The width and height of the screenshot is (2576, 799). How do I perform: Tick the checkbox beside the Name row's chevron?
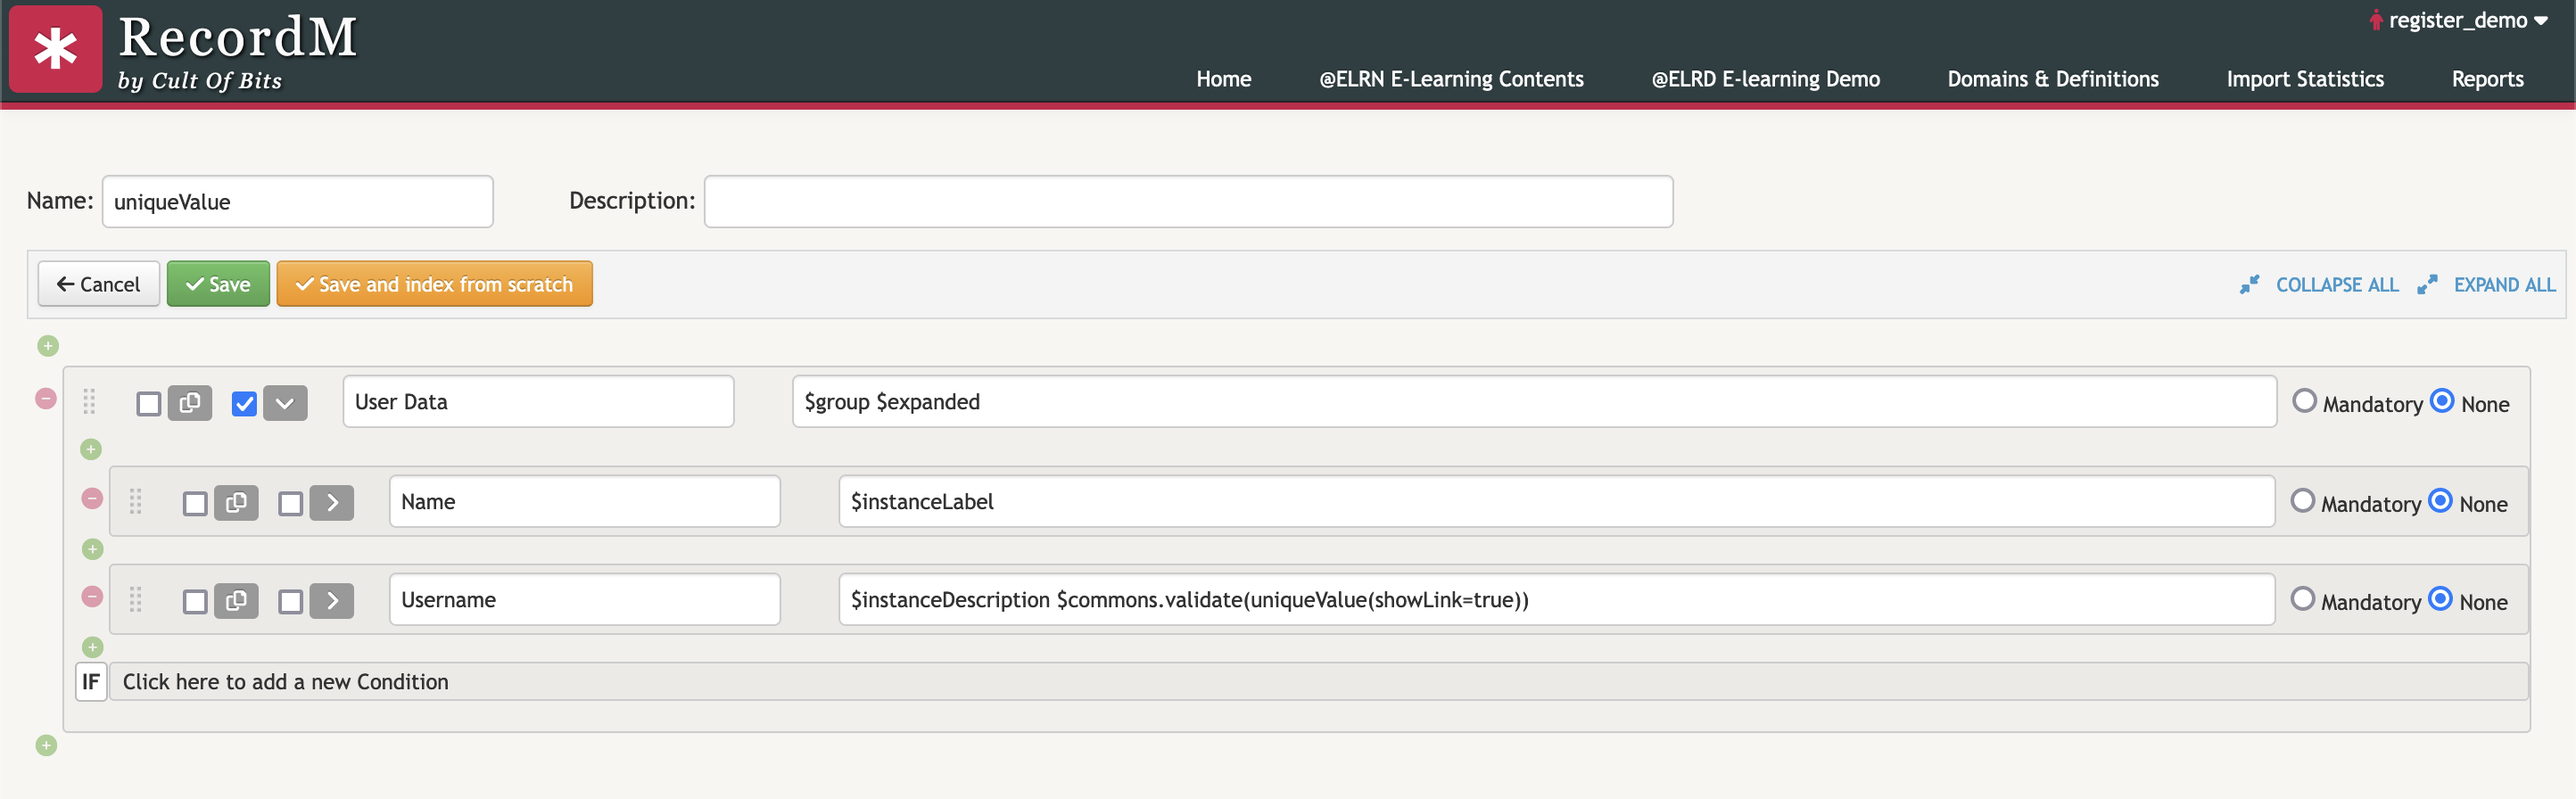click(x=290, y=503)
